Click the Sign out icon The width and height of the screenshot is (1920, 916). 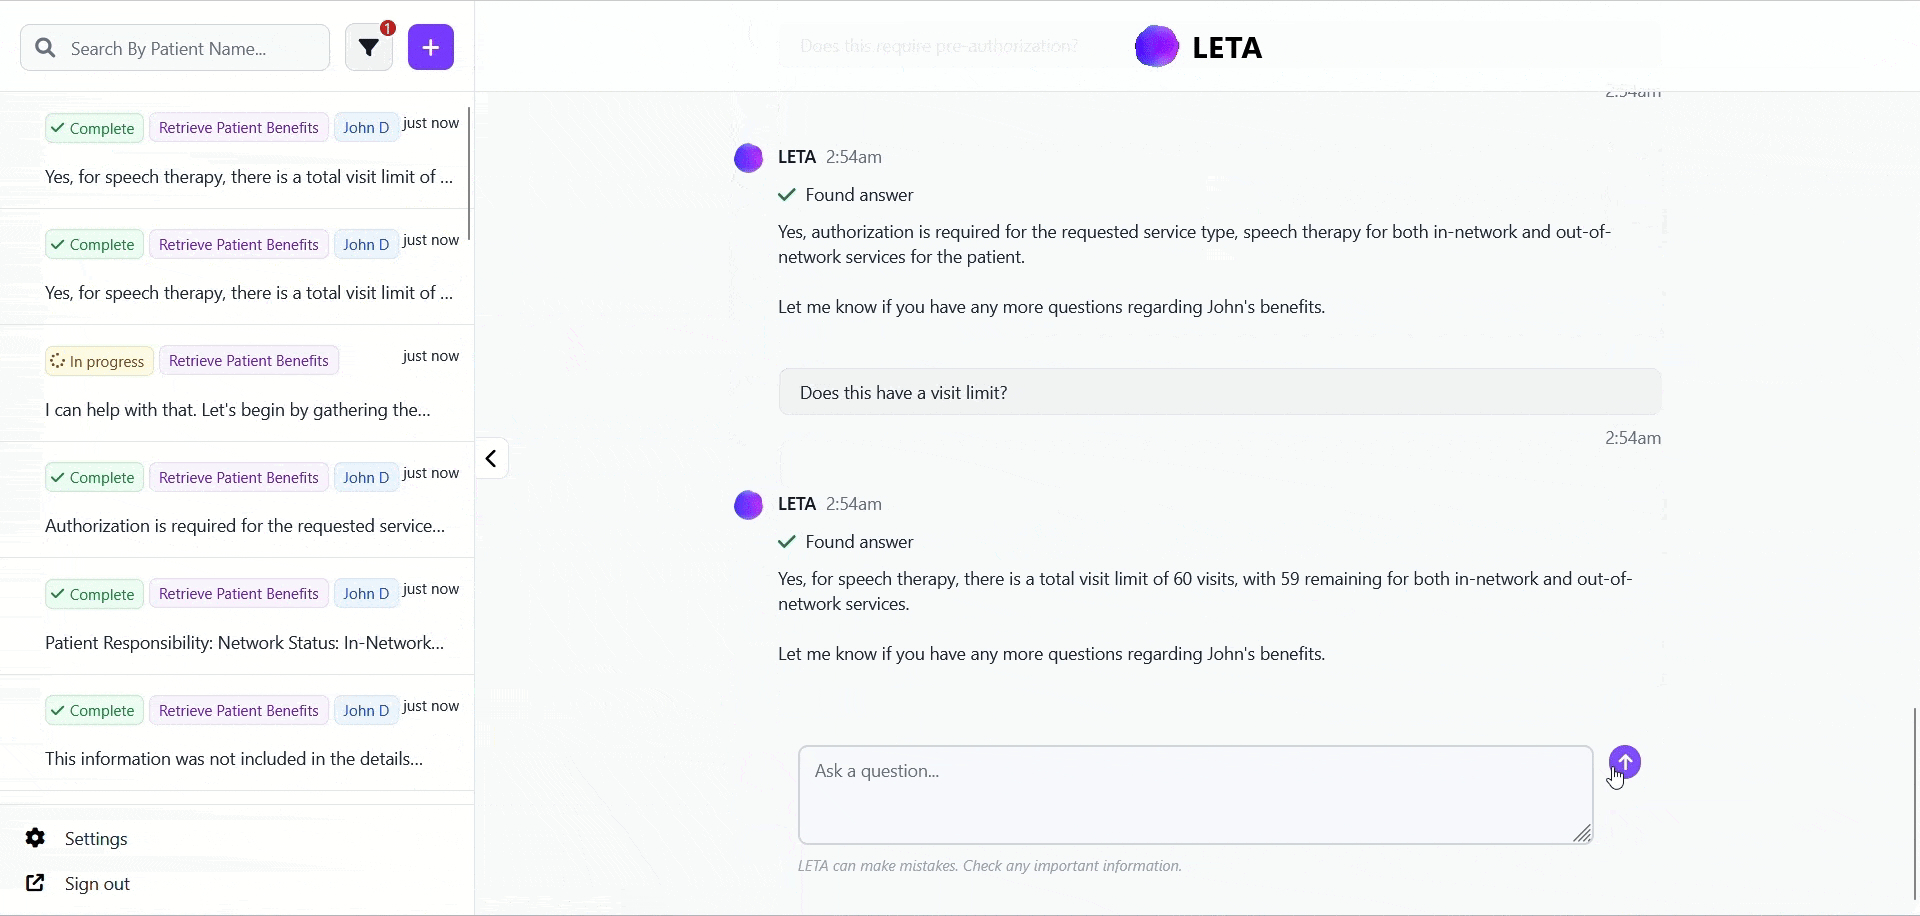(x=36, y=884)
